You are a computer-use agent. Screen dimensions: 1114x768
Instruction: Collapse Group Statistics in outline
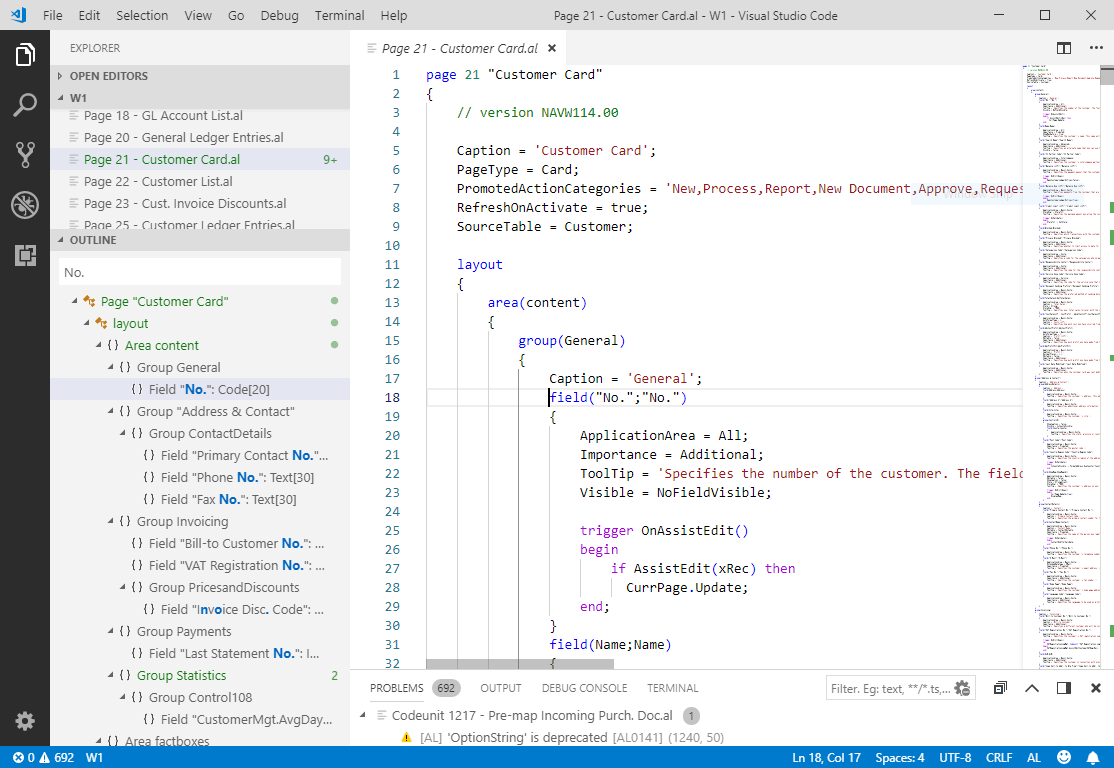[111, 676]
